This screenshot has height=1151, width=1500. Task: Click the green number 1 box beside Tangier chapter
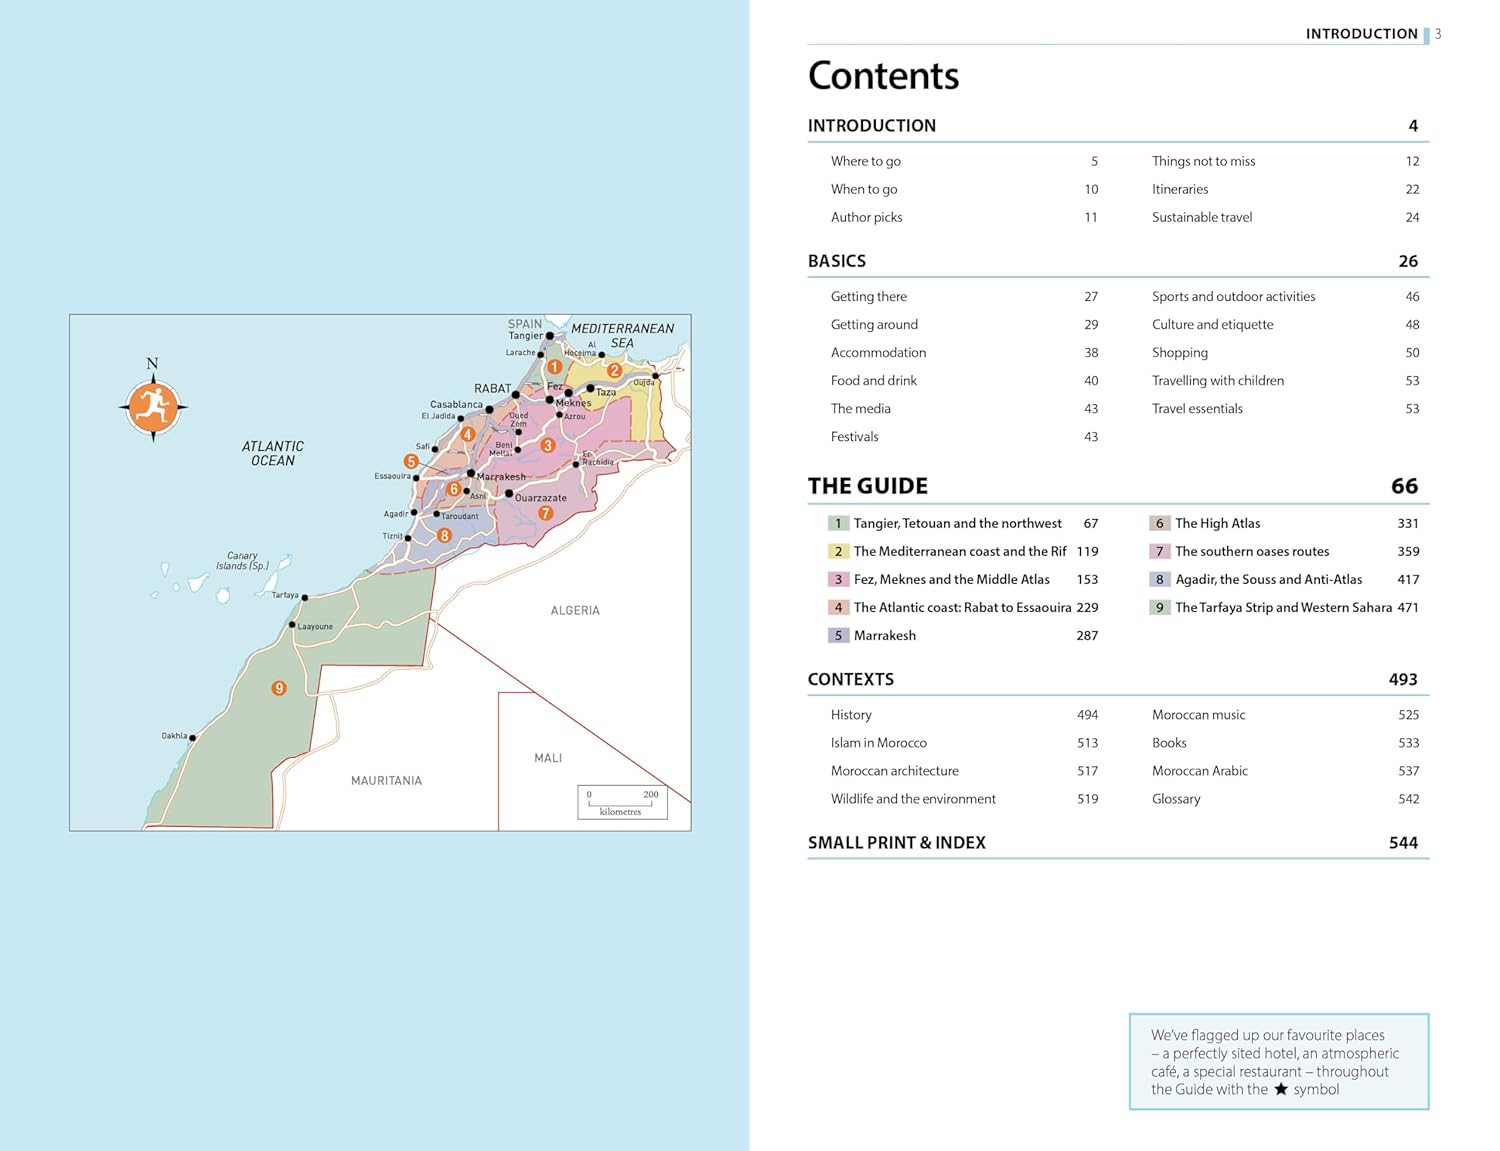838,523
